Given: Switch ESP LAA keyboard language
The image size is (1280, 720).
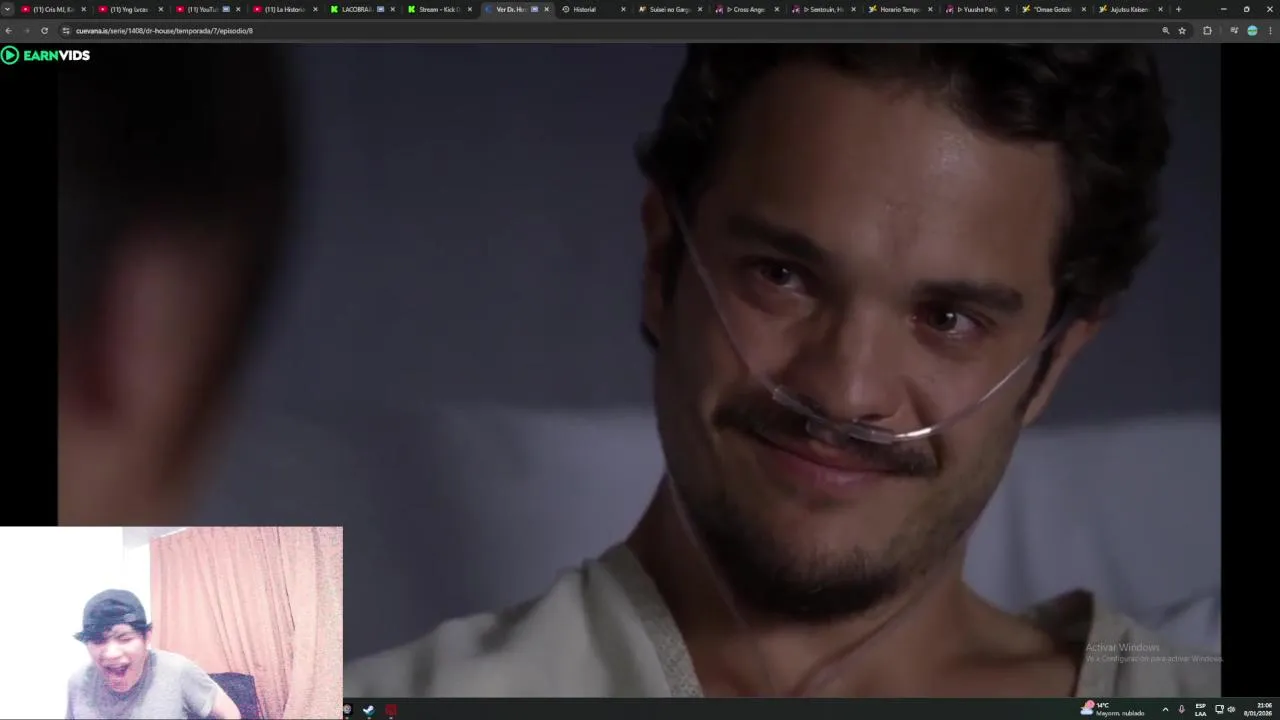Looking at the screenshot, I should (1200, 709).
